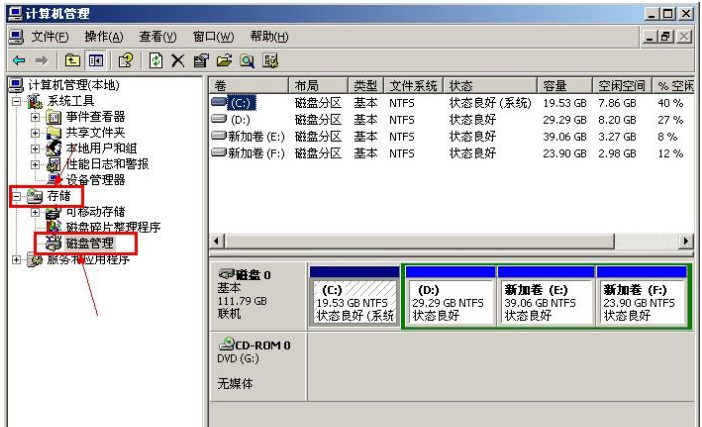Image resolution: width=702 pixels, height=427 pixels.
Task: Expand the 服务和应用程序 node
Action: tap(16, 260)
